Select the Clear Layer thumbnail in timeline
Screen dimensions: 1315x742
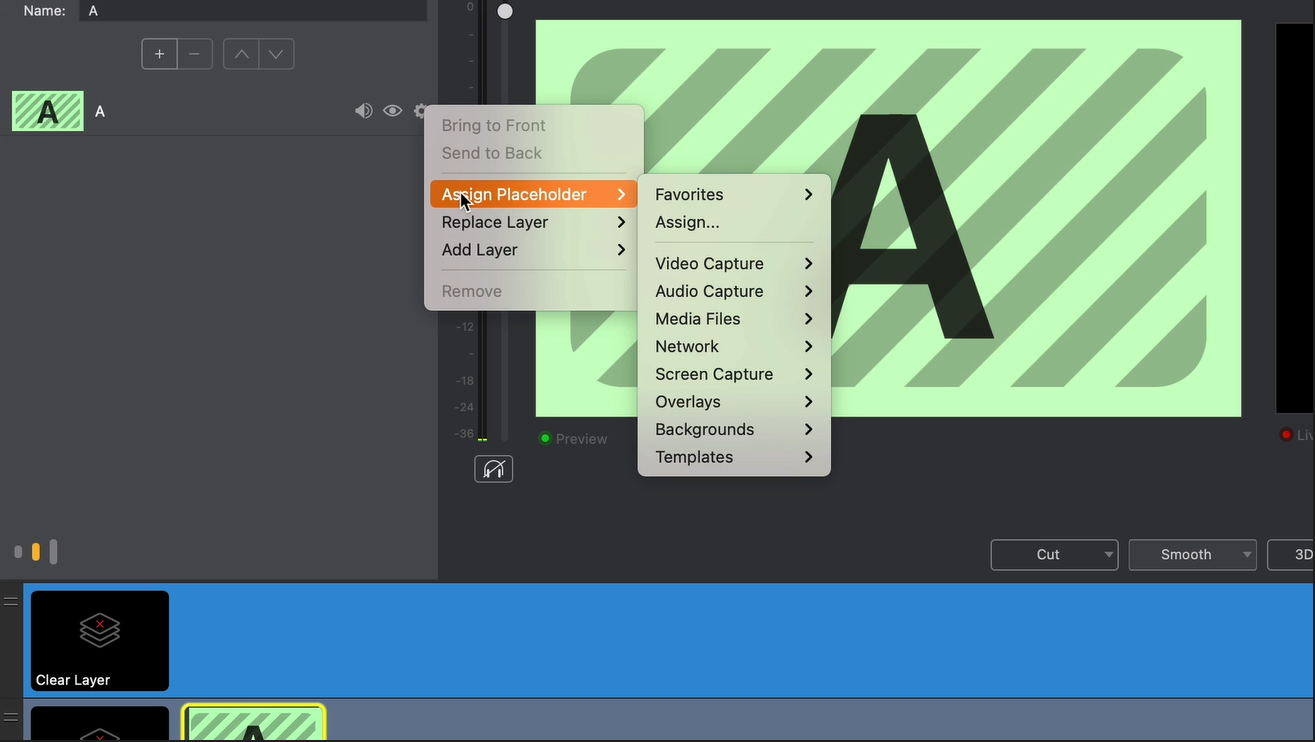click(x=99, y=640)
